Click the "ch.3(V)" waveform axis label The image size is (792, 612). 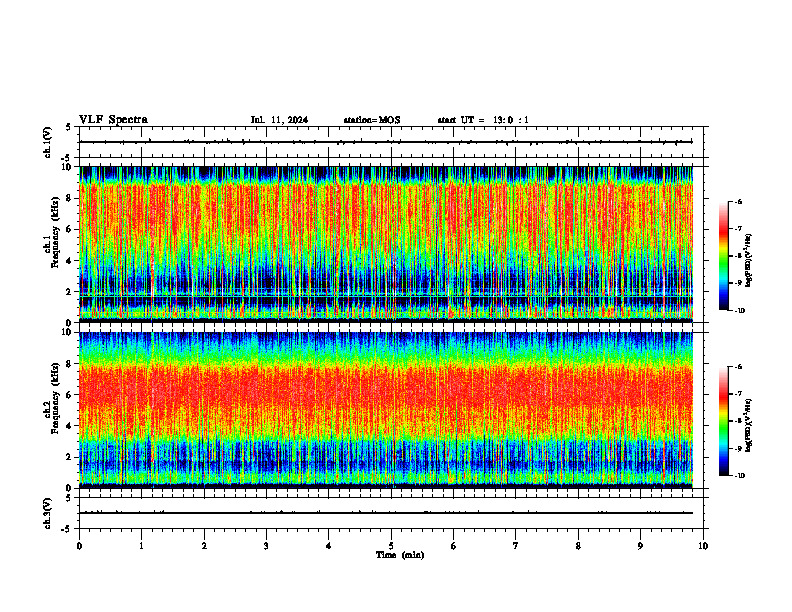48,513
